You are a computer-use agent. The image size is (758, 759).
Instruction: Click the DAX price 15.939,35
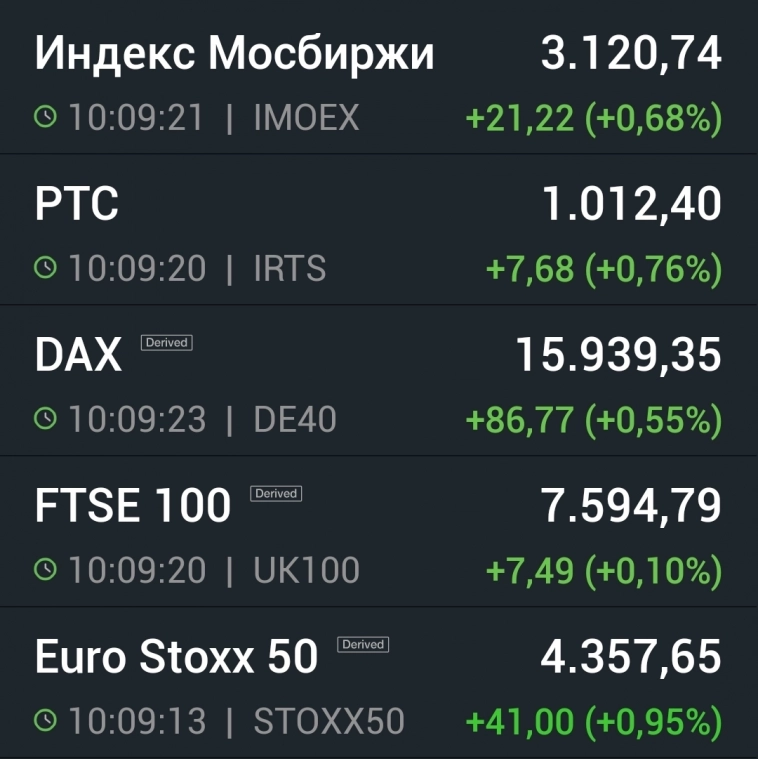tap(618, 356)
